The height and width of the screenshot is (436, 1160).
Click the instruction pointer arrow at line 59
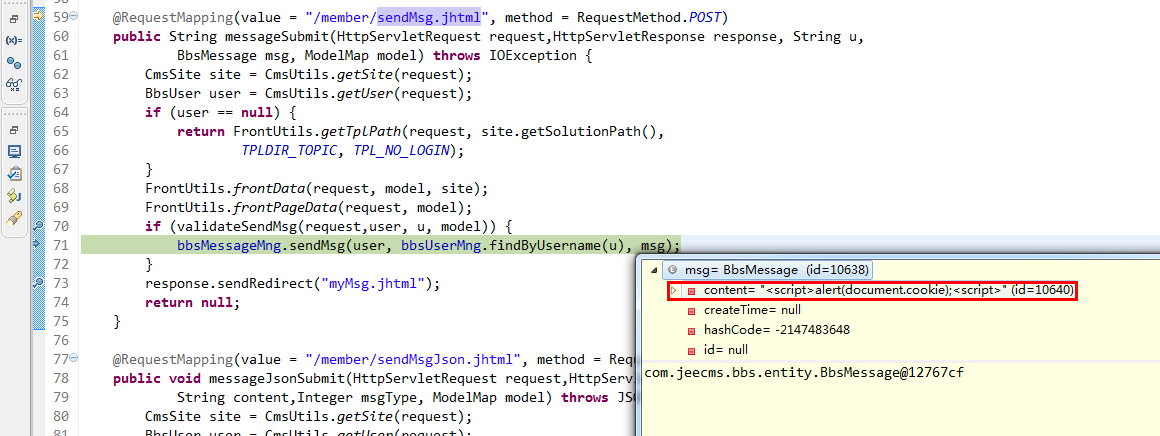coord(38,15)
